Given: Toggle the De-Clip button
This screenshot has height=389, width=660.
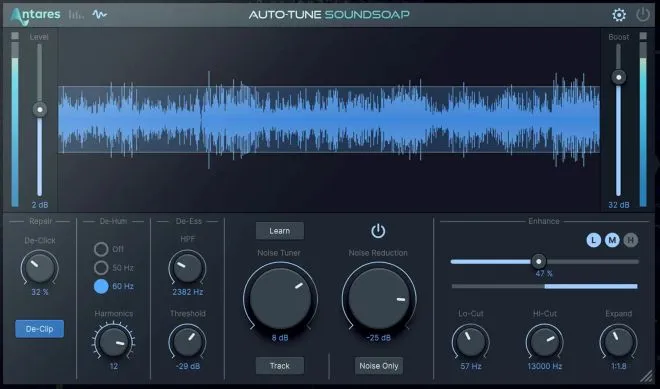Looking at the screenshot, I should pos(40,329).
